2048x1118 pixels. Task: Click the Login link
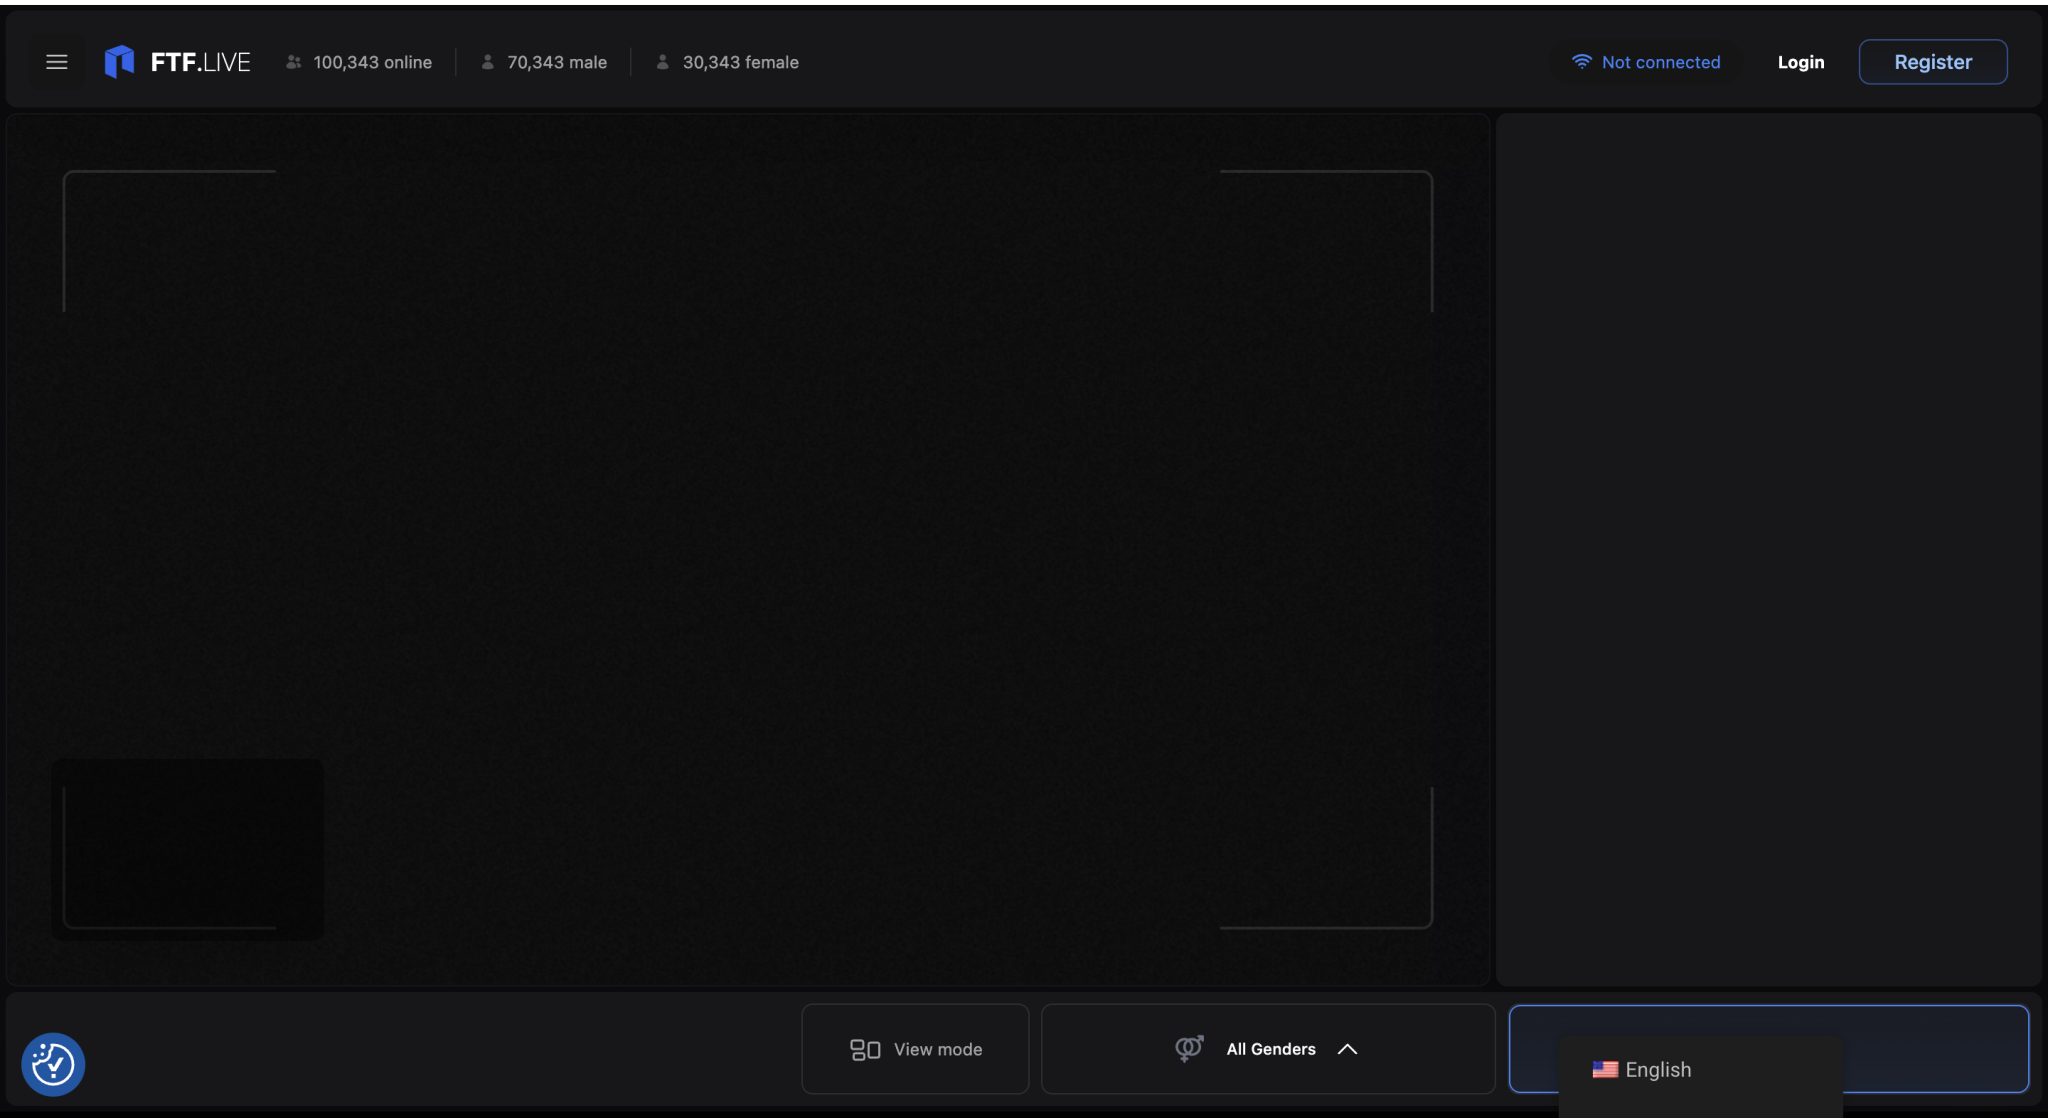pos(1800,62)
